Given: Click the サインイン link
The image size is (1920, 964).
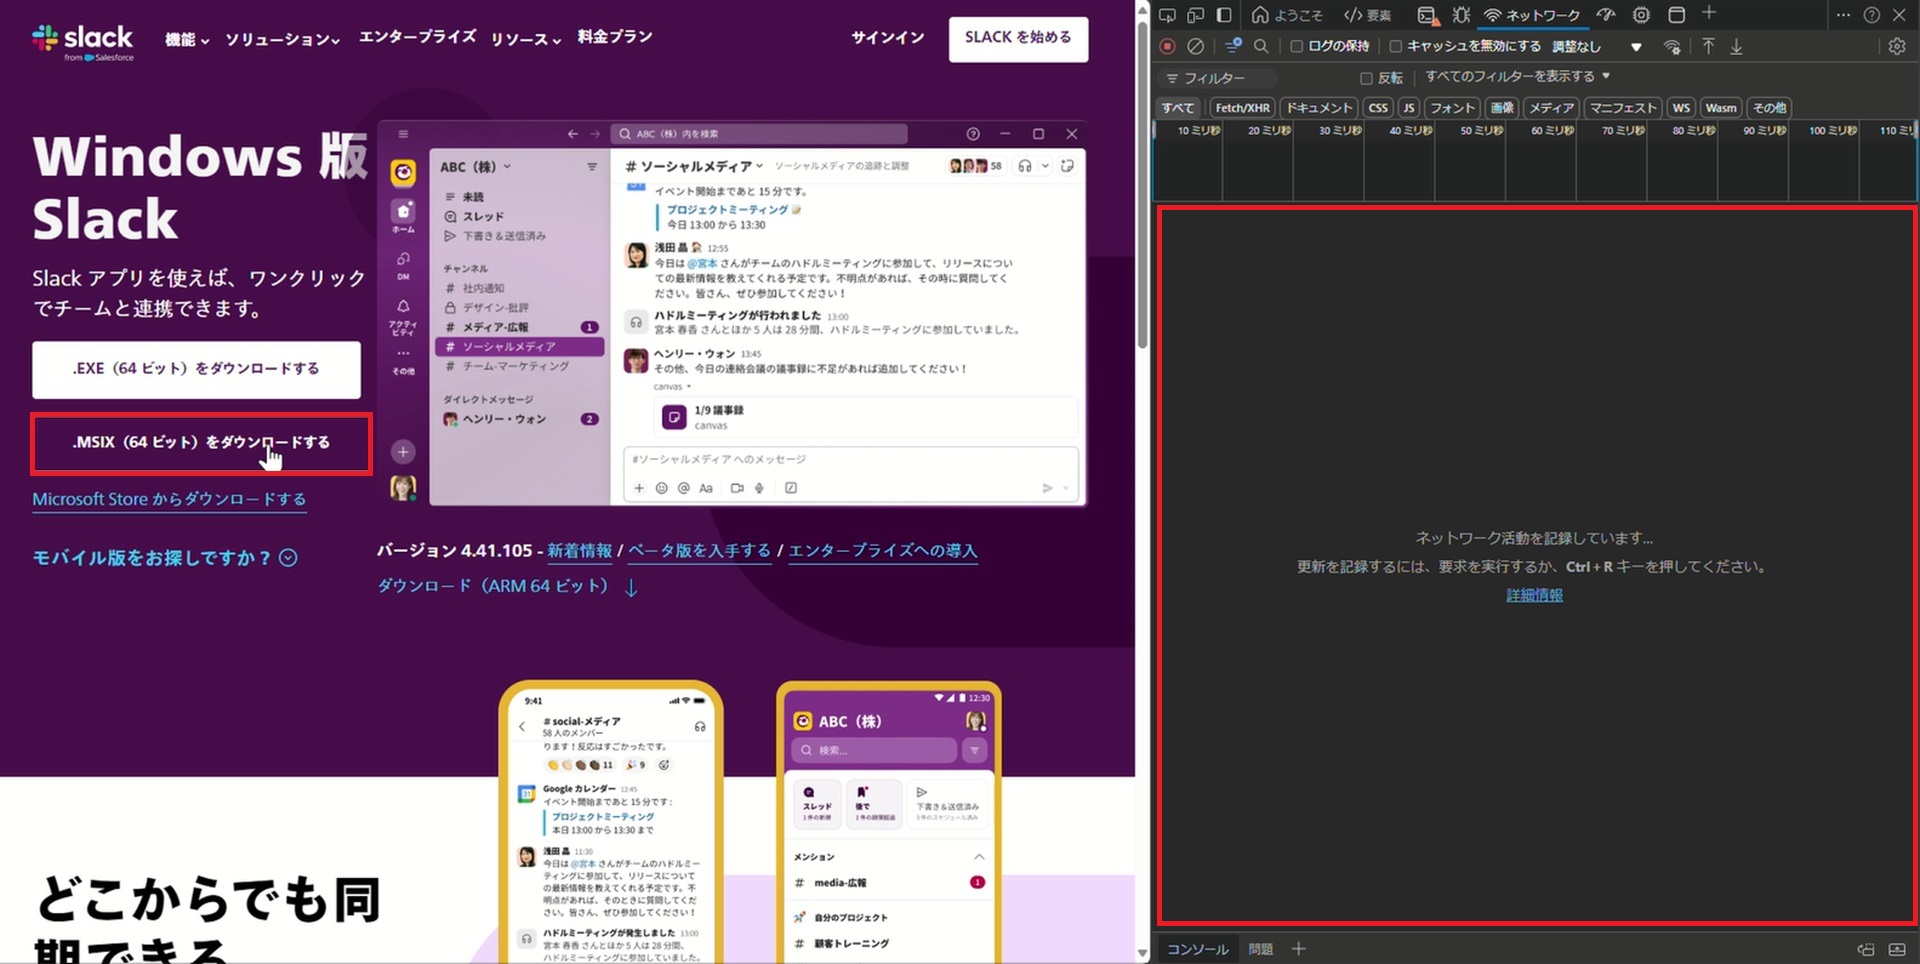Looking at the screenshot, I should tap(887, 38).
